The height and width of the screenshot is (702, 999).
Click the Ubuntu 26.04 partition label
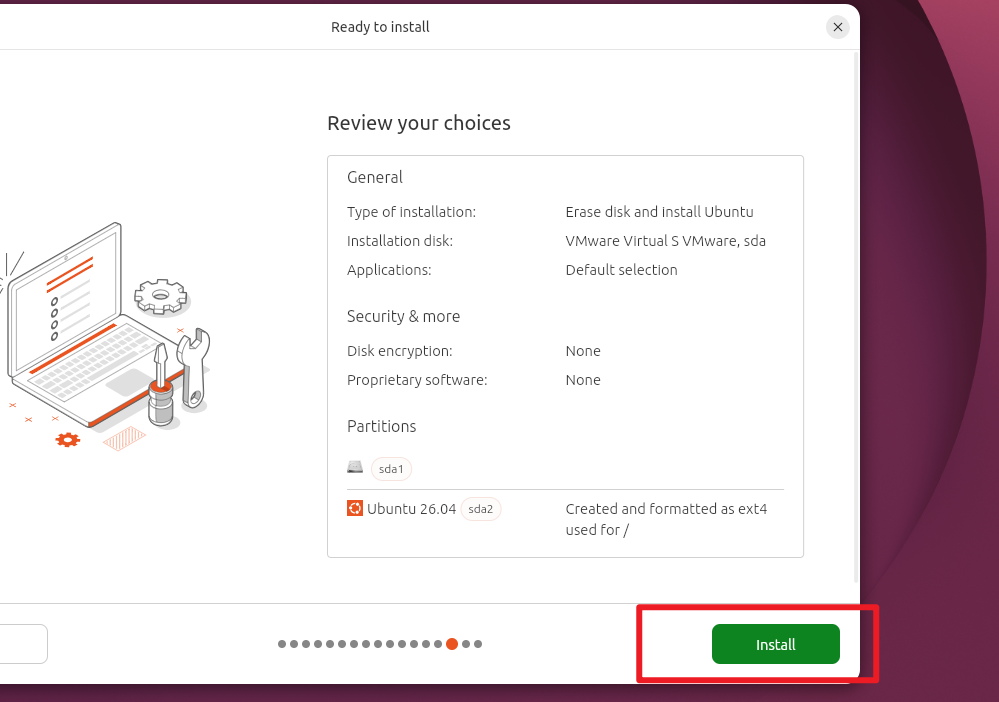pos(412,509)
